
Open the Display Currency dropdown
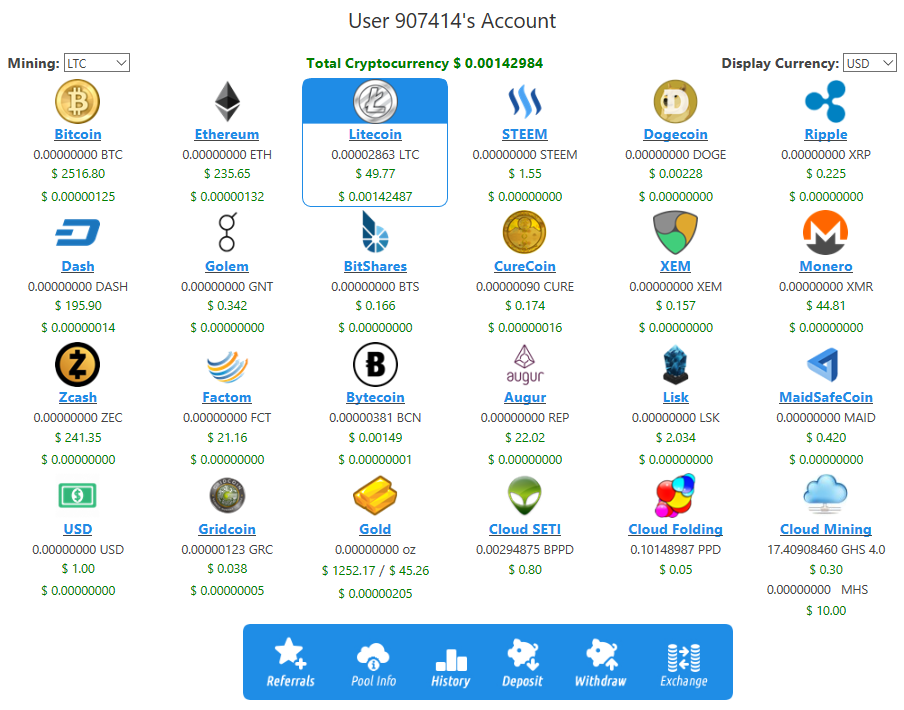(x=869, y=63)
